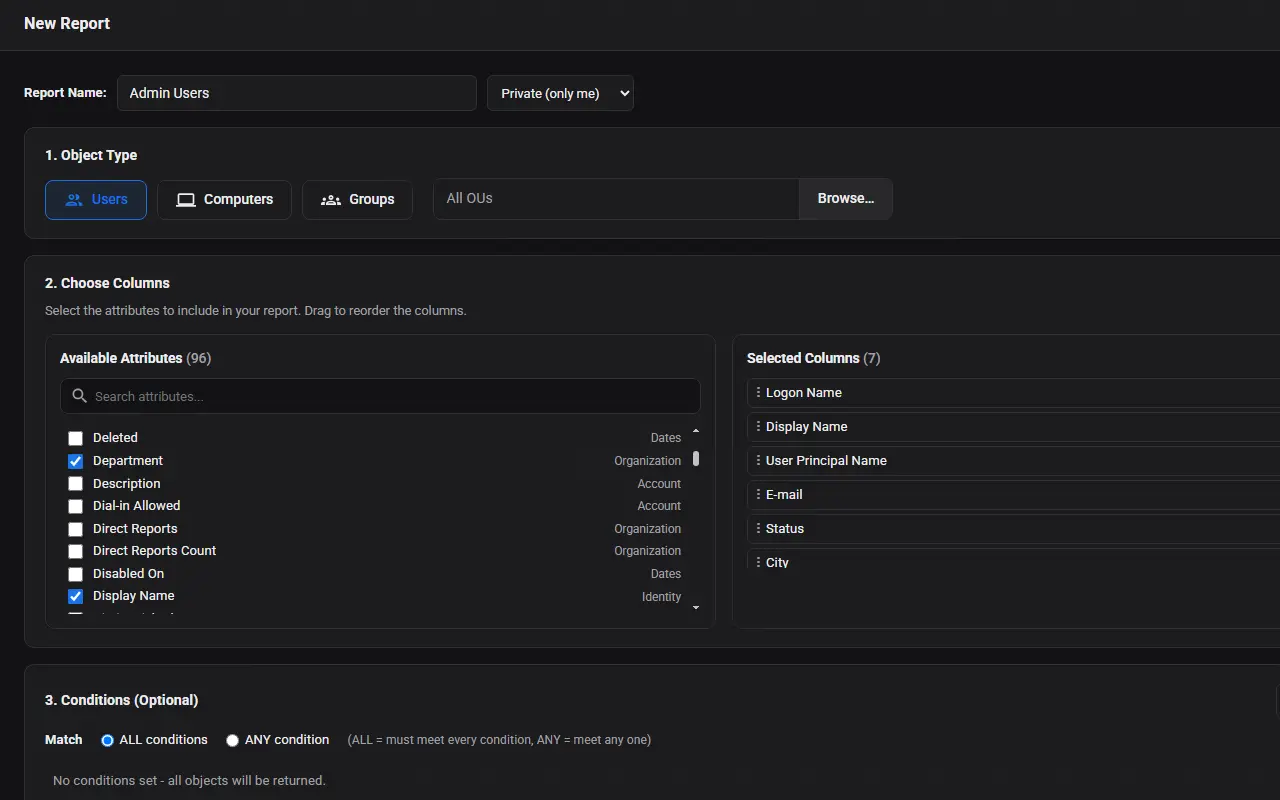Switch object type to Computers
This screenshot has width=1280, height=800.
224,200
